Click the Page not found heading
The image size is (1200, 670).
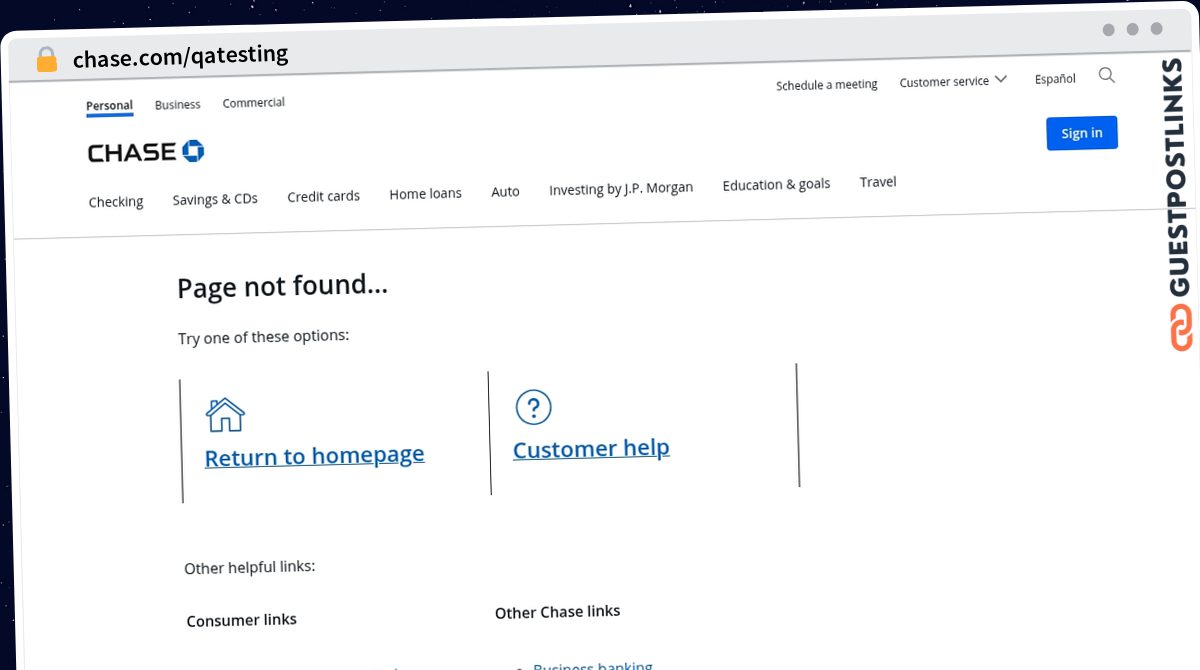pyautogui.click(x=282, y=287)
